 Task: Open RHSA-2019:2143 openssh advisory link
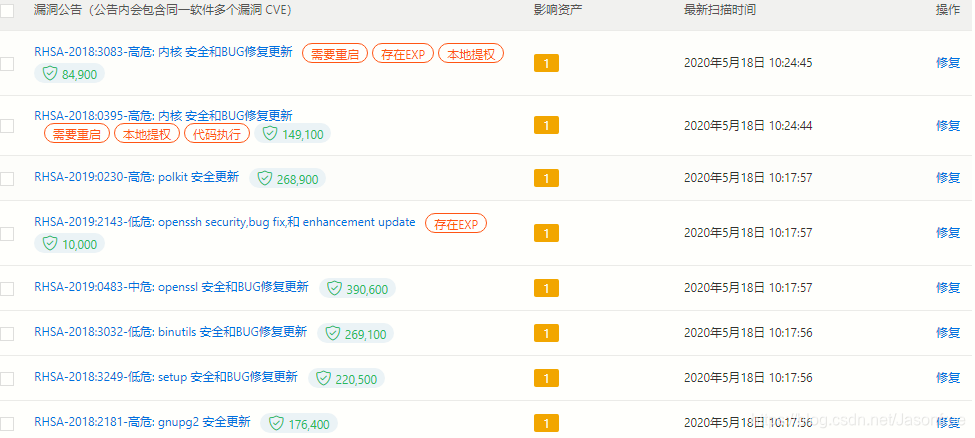(224, 222)
